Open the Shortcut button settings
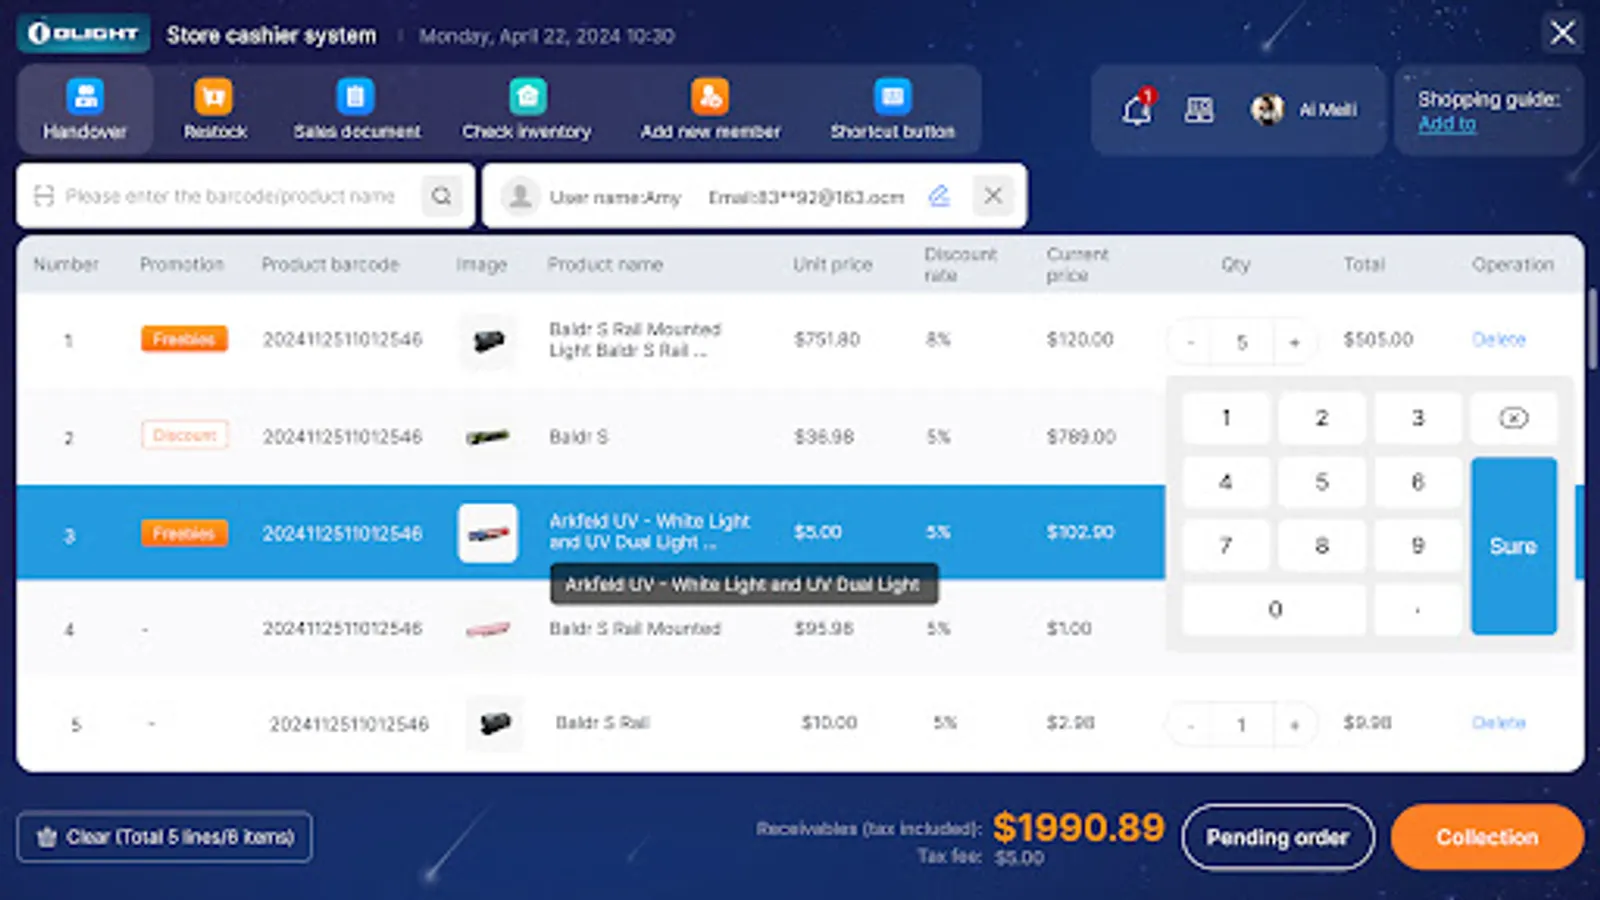 pyautogui.click(x=891, y=108)
